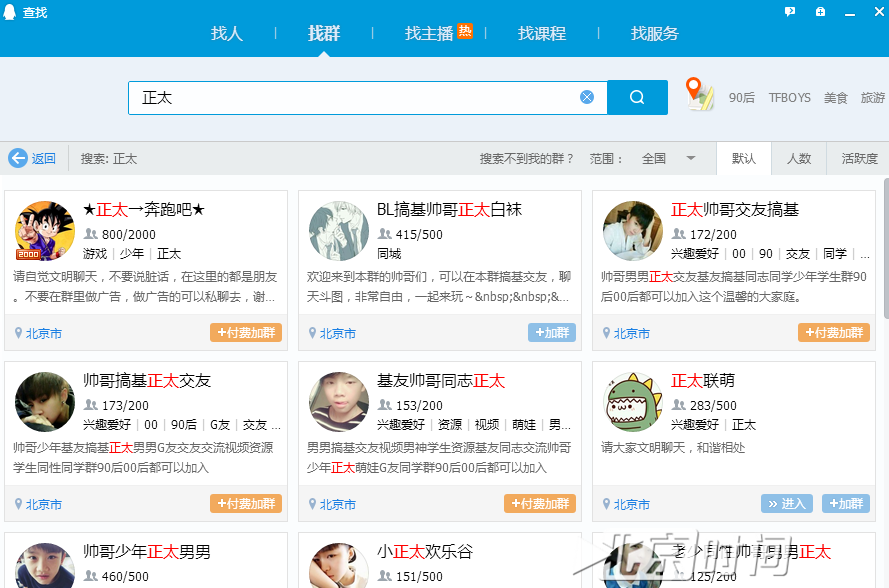The width and height of the screenshot is (889, 588).
Task: Clear the 正太 search text via the x icon
Action: (x=587, y=96)
